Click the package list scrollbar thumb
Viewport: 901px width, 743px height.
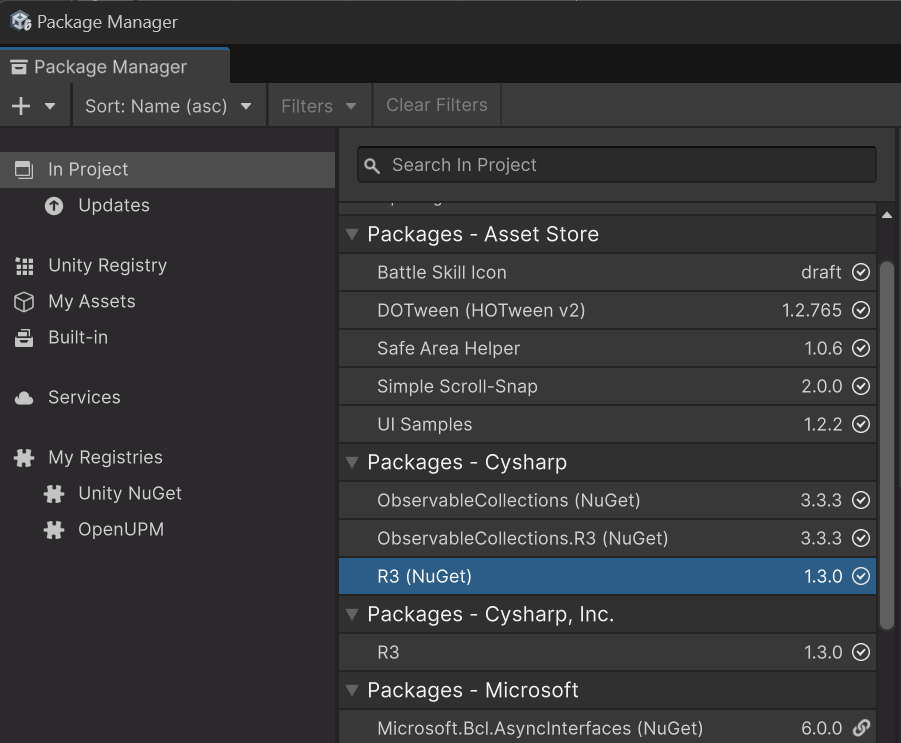(887, 444)
